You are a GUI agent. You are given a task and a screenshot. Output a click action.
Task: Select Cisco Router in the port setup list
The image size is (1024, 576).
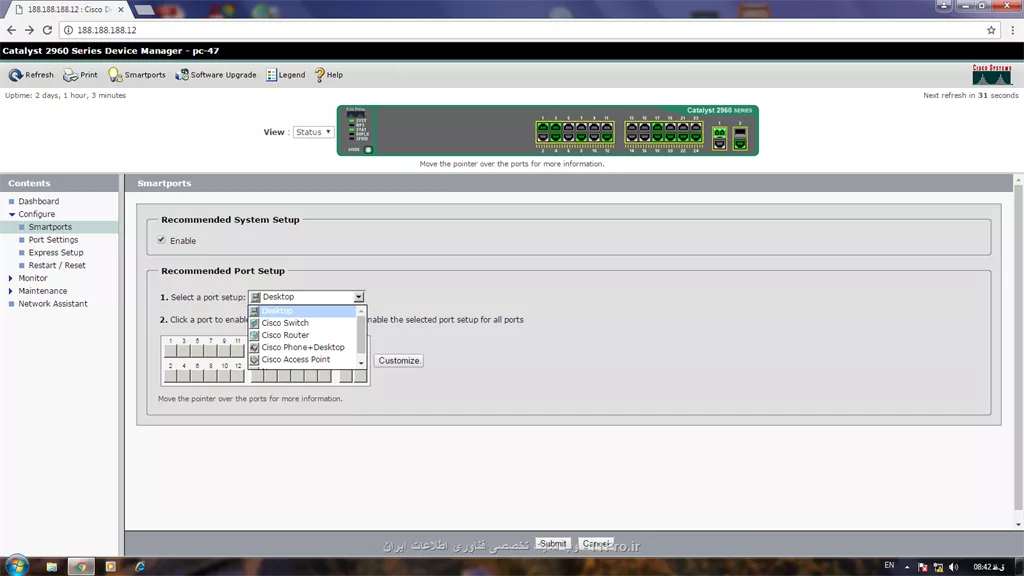pos(302,335)
